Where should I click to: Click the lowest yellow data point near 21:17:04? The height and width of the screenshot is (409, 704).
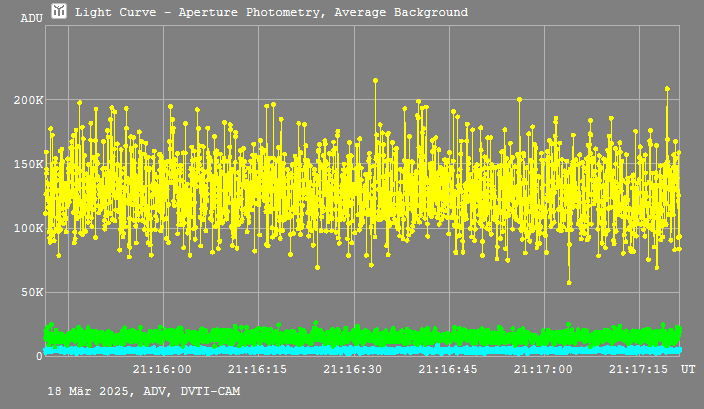click(569, 283)
